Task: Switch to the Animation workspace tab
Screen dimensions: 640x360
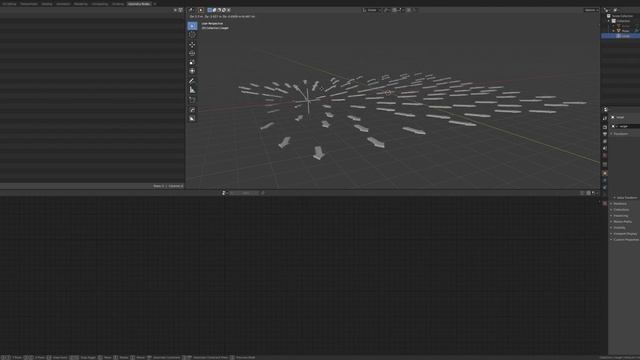Action: 63,4
